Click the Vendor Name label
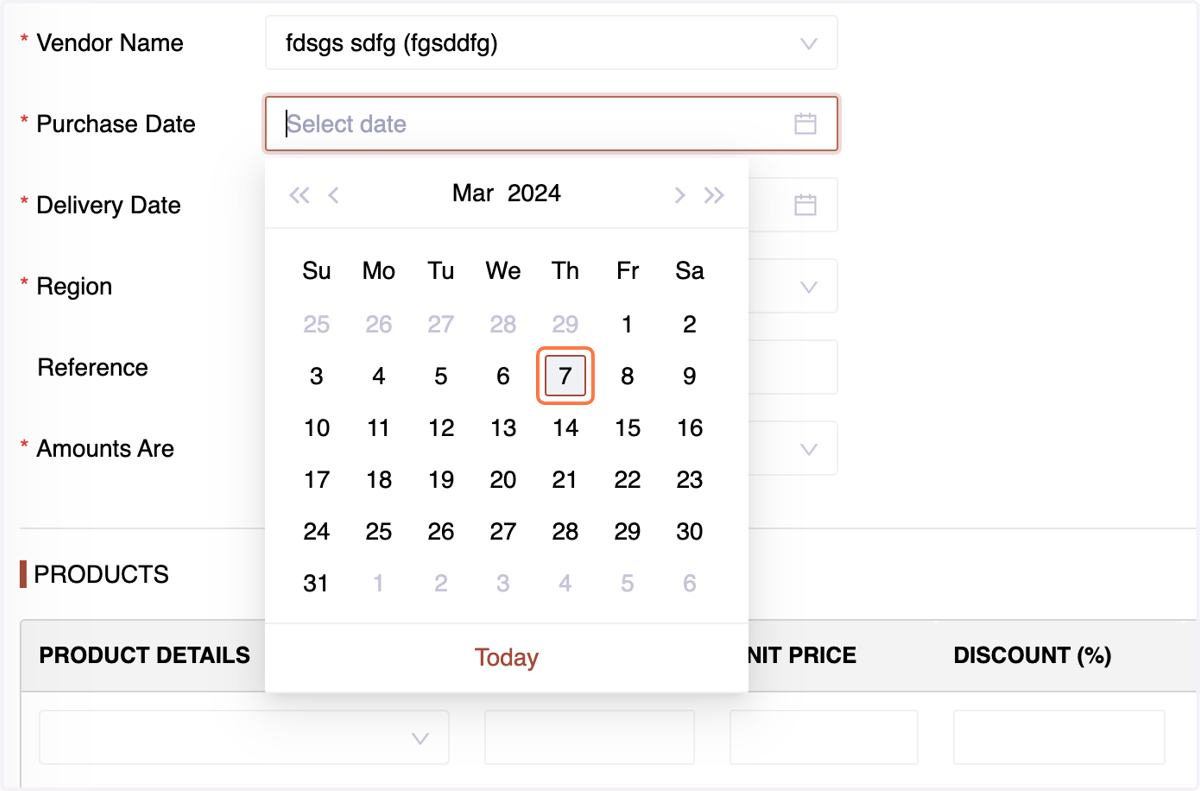This screenshot has width=1200, height=791. (110, 43)
